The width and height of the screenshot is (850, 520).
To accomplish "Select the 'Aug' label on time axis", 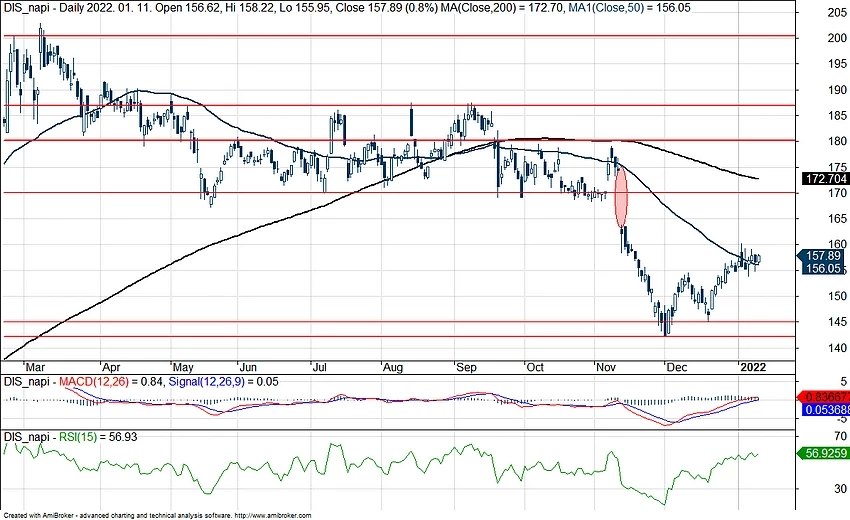I will [x=393, y=367].
